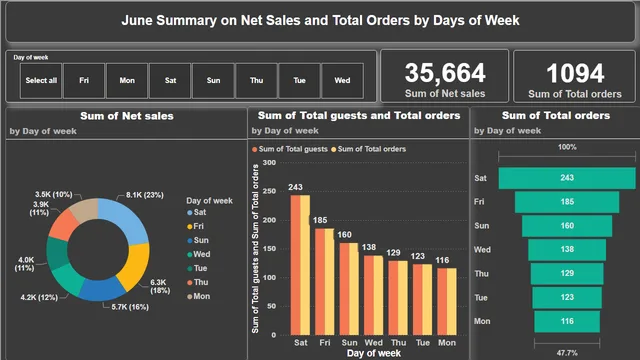Select the Thu 129 funnel bar
The height and width of the screenshot is (360, 640).
click(x=567, y=273)
